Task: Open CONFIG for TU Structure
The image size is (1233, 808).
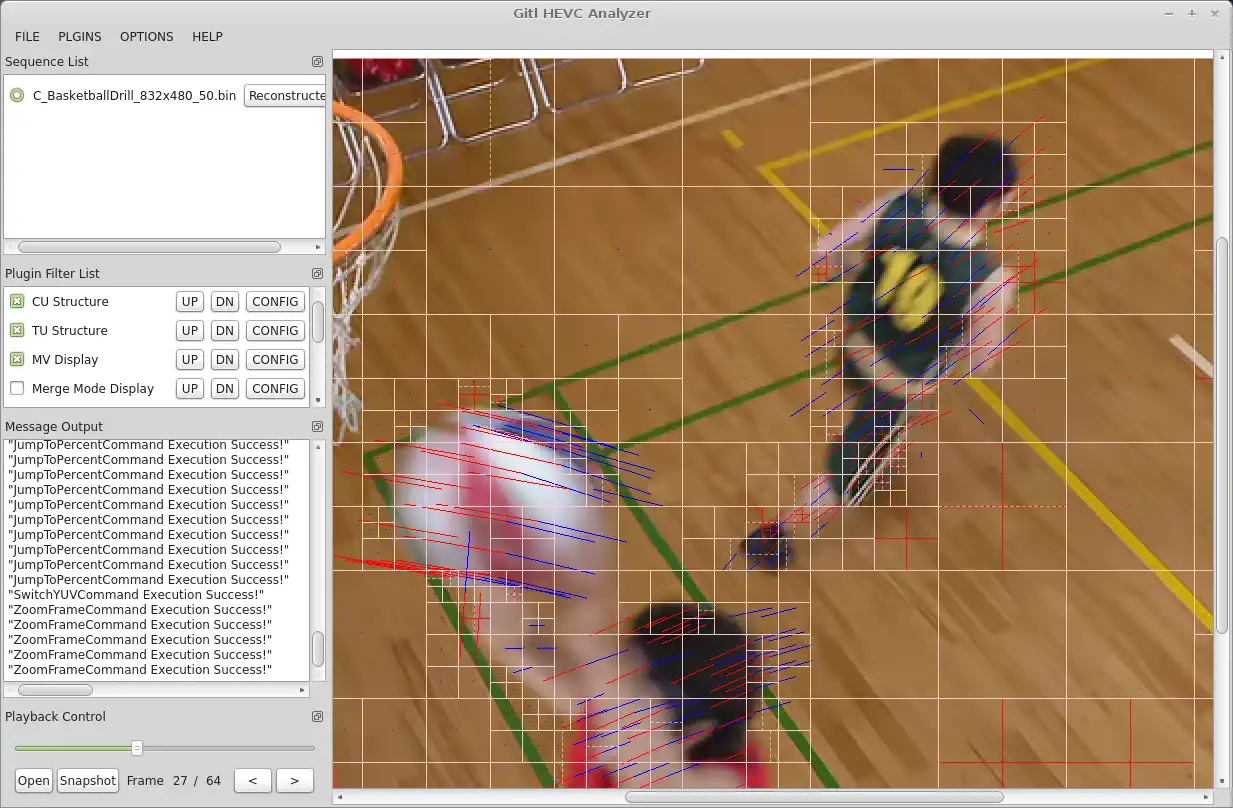Action: (275, 331)
